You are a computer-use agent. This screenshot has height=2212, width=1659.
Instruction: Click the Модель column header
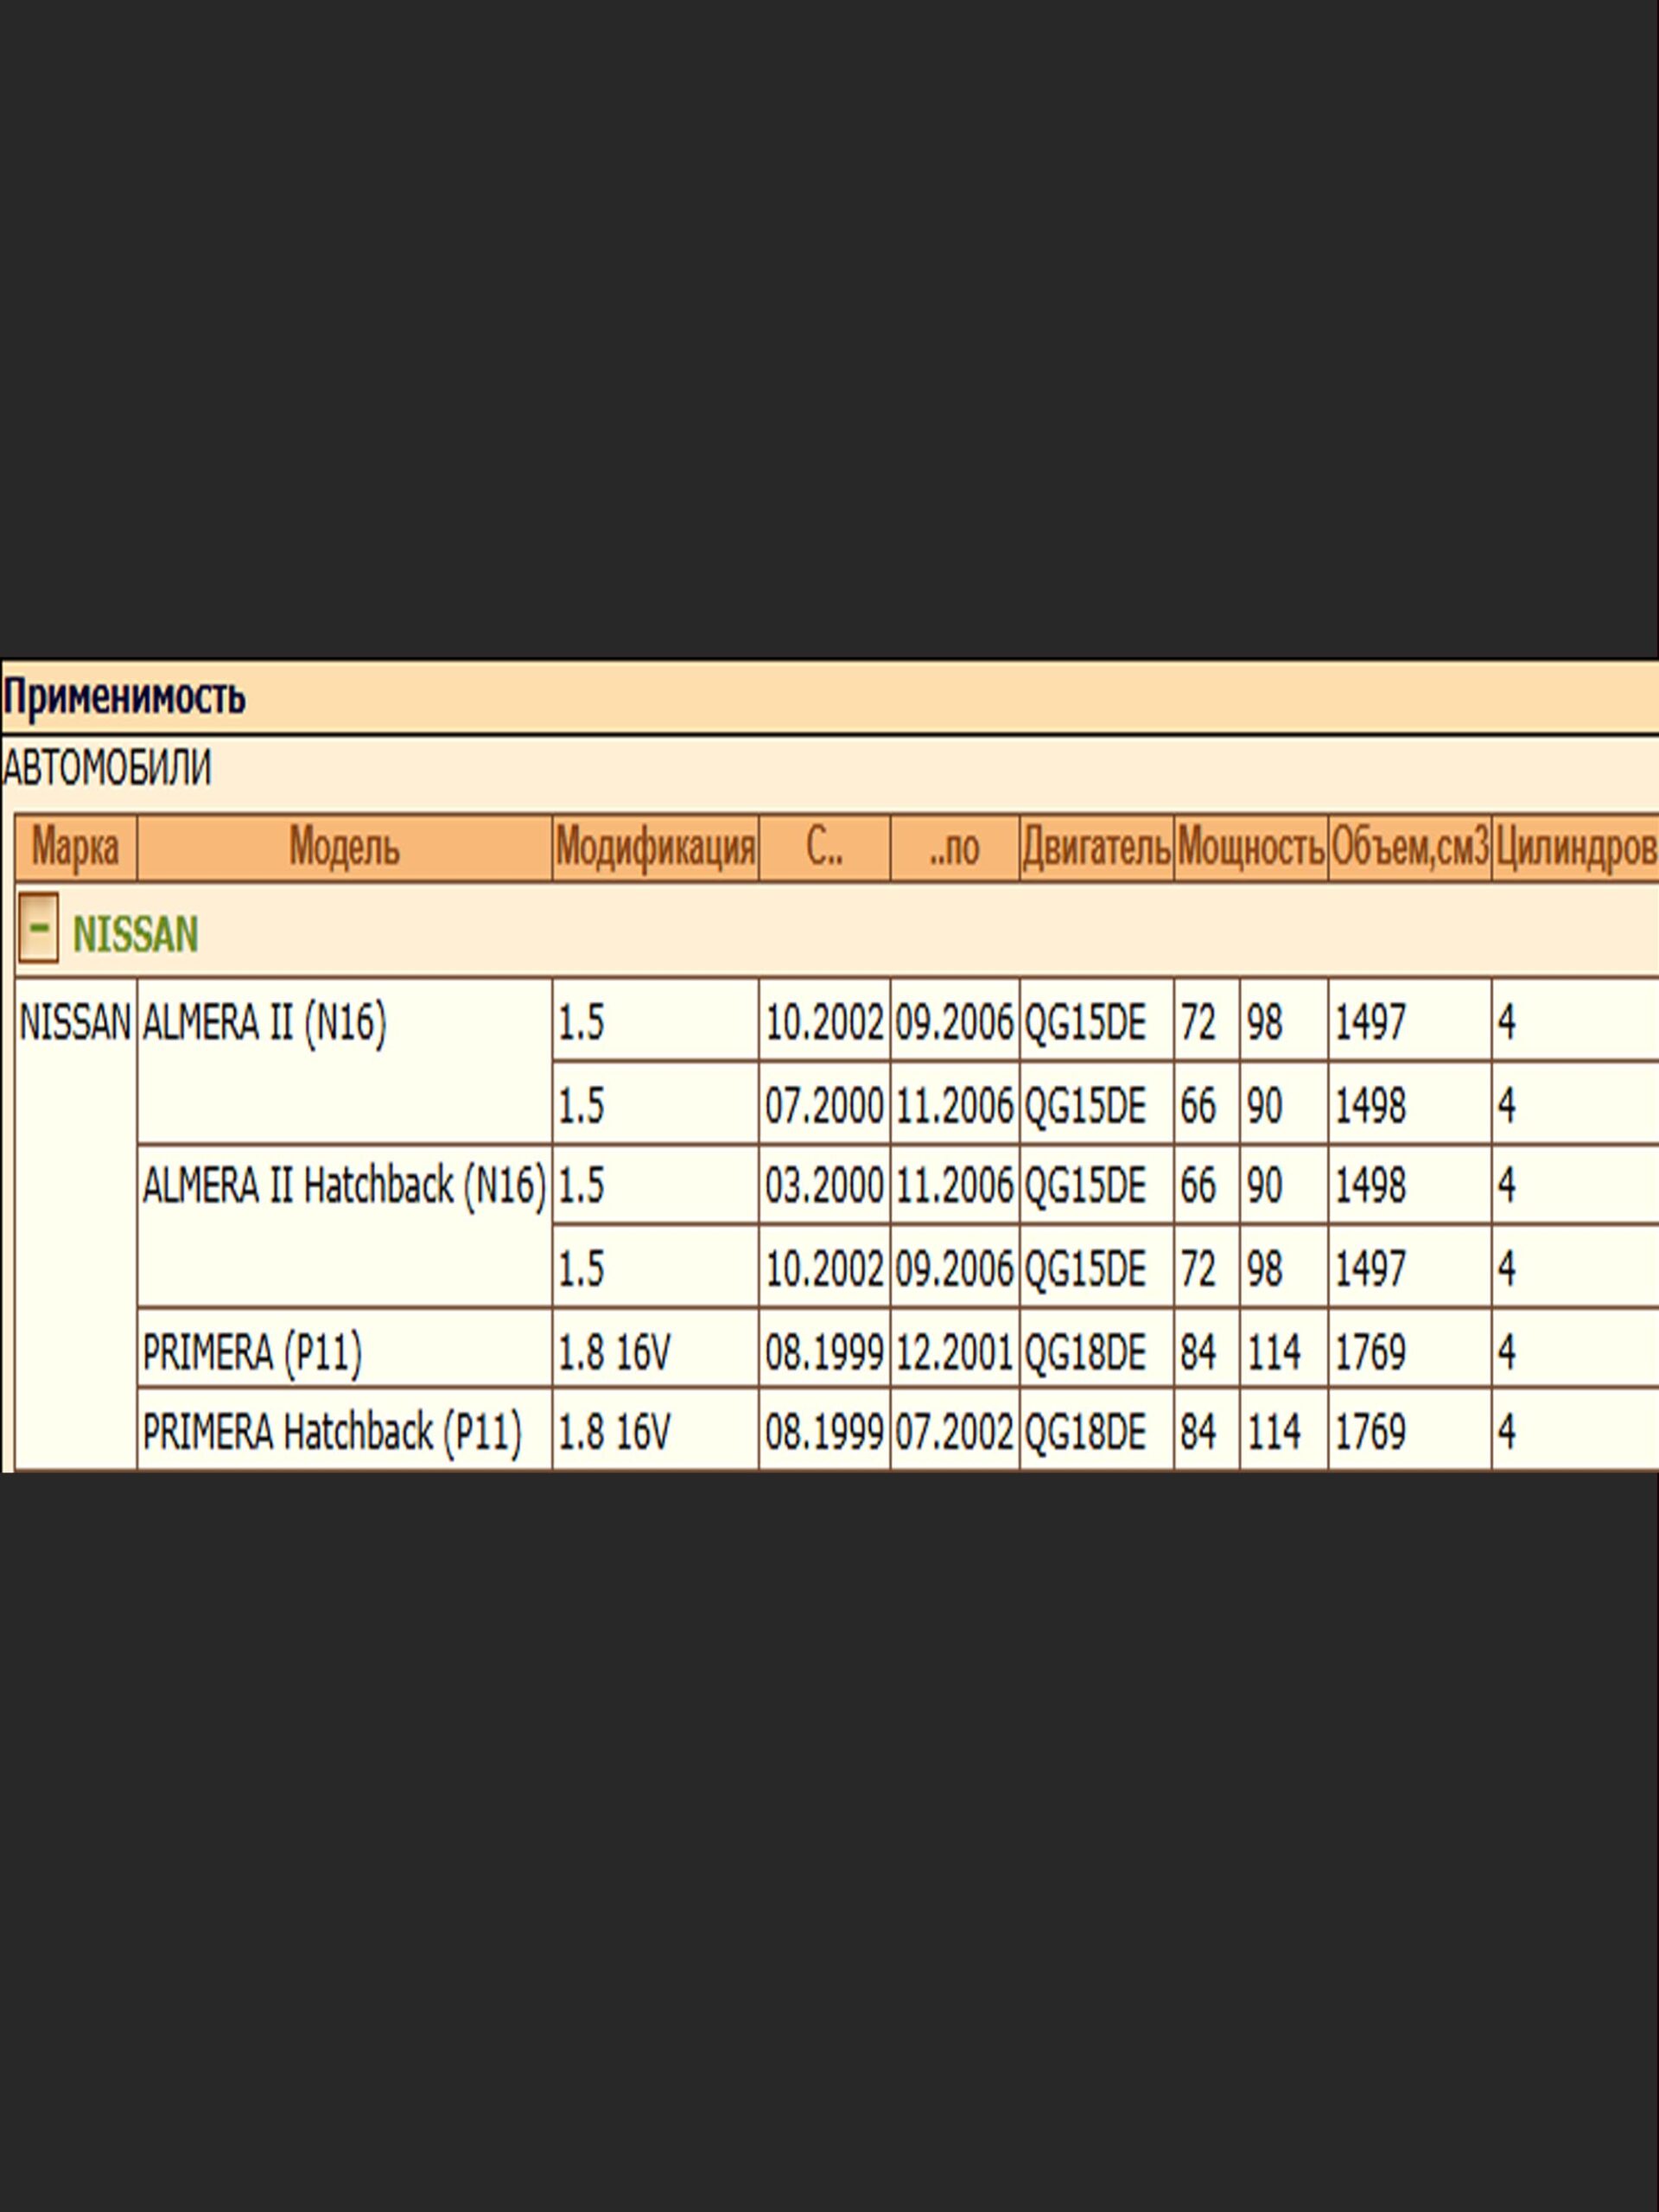pos(344,848)
